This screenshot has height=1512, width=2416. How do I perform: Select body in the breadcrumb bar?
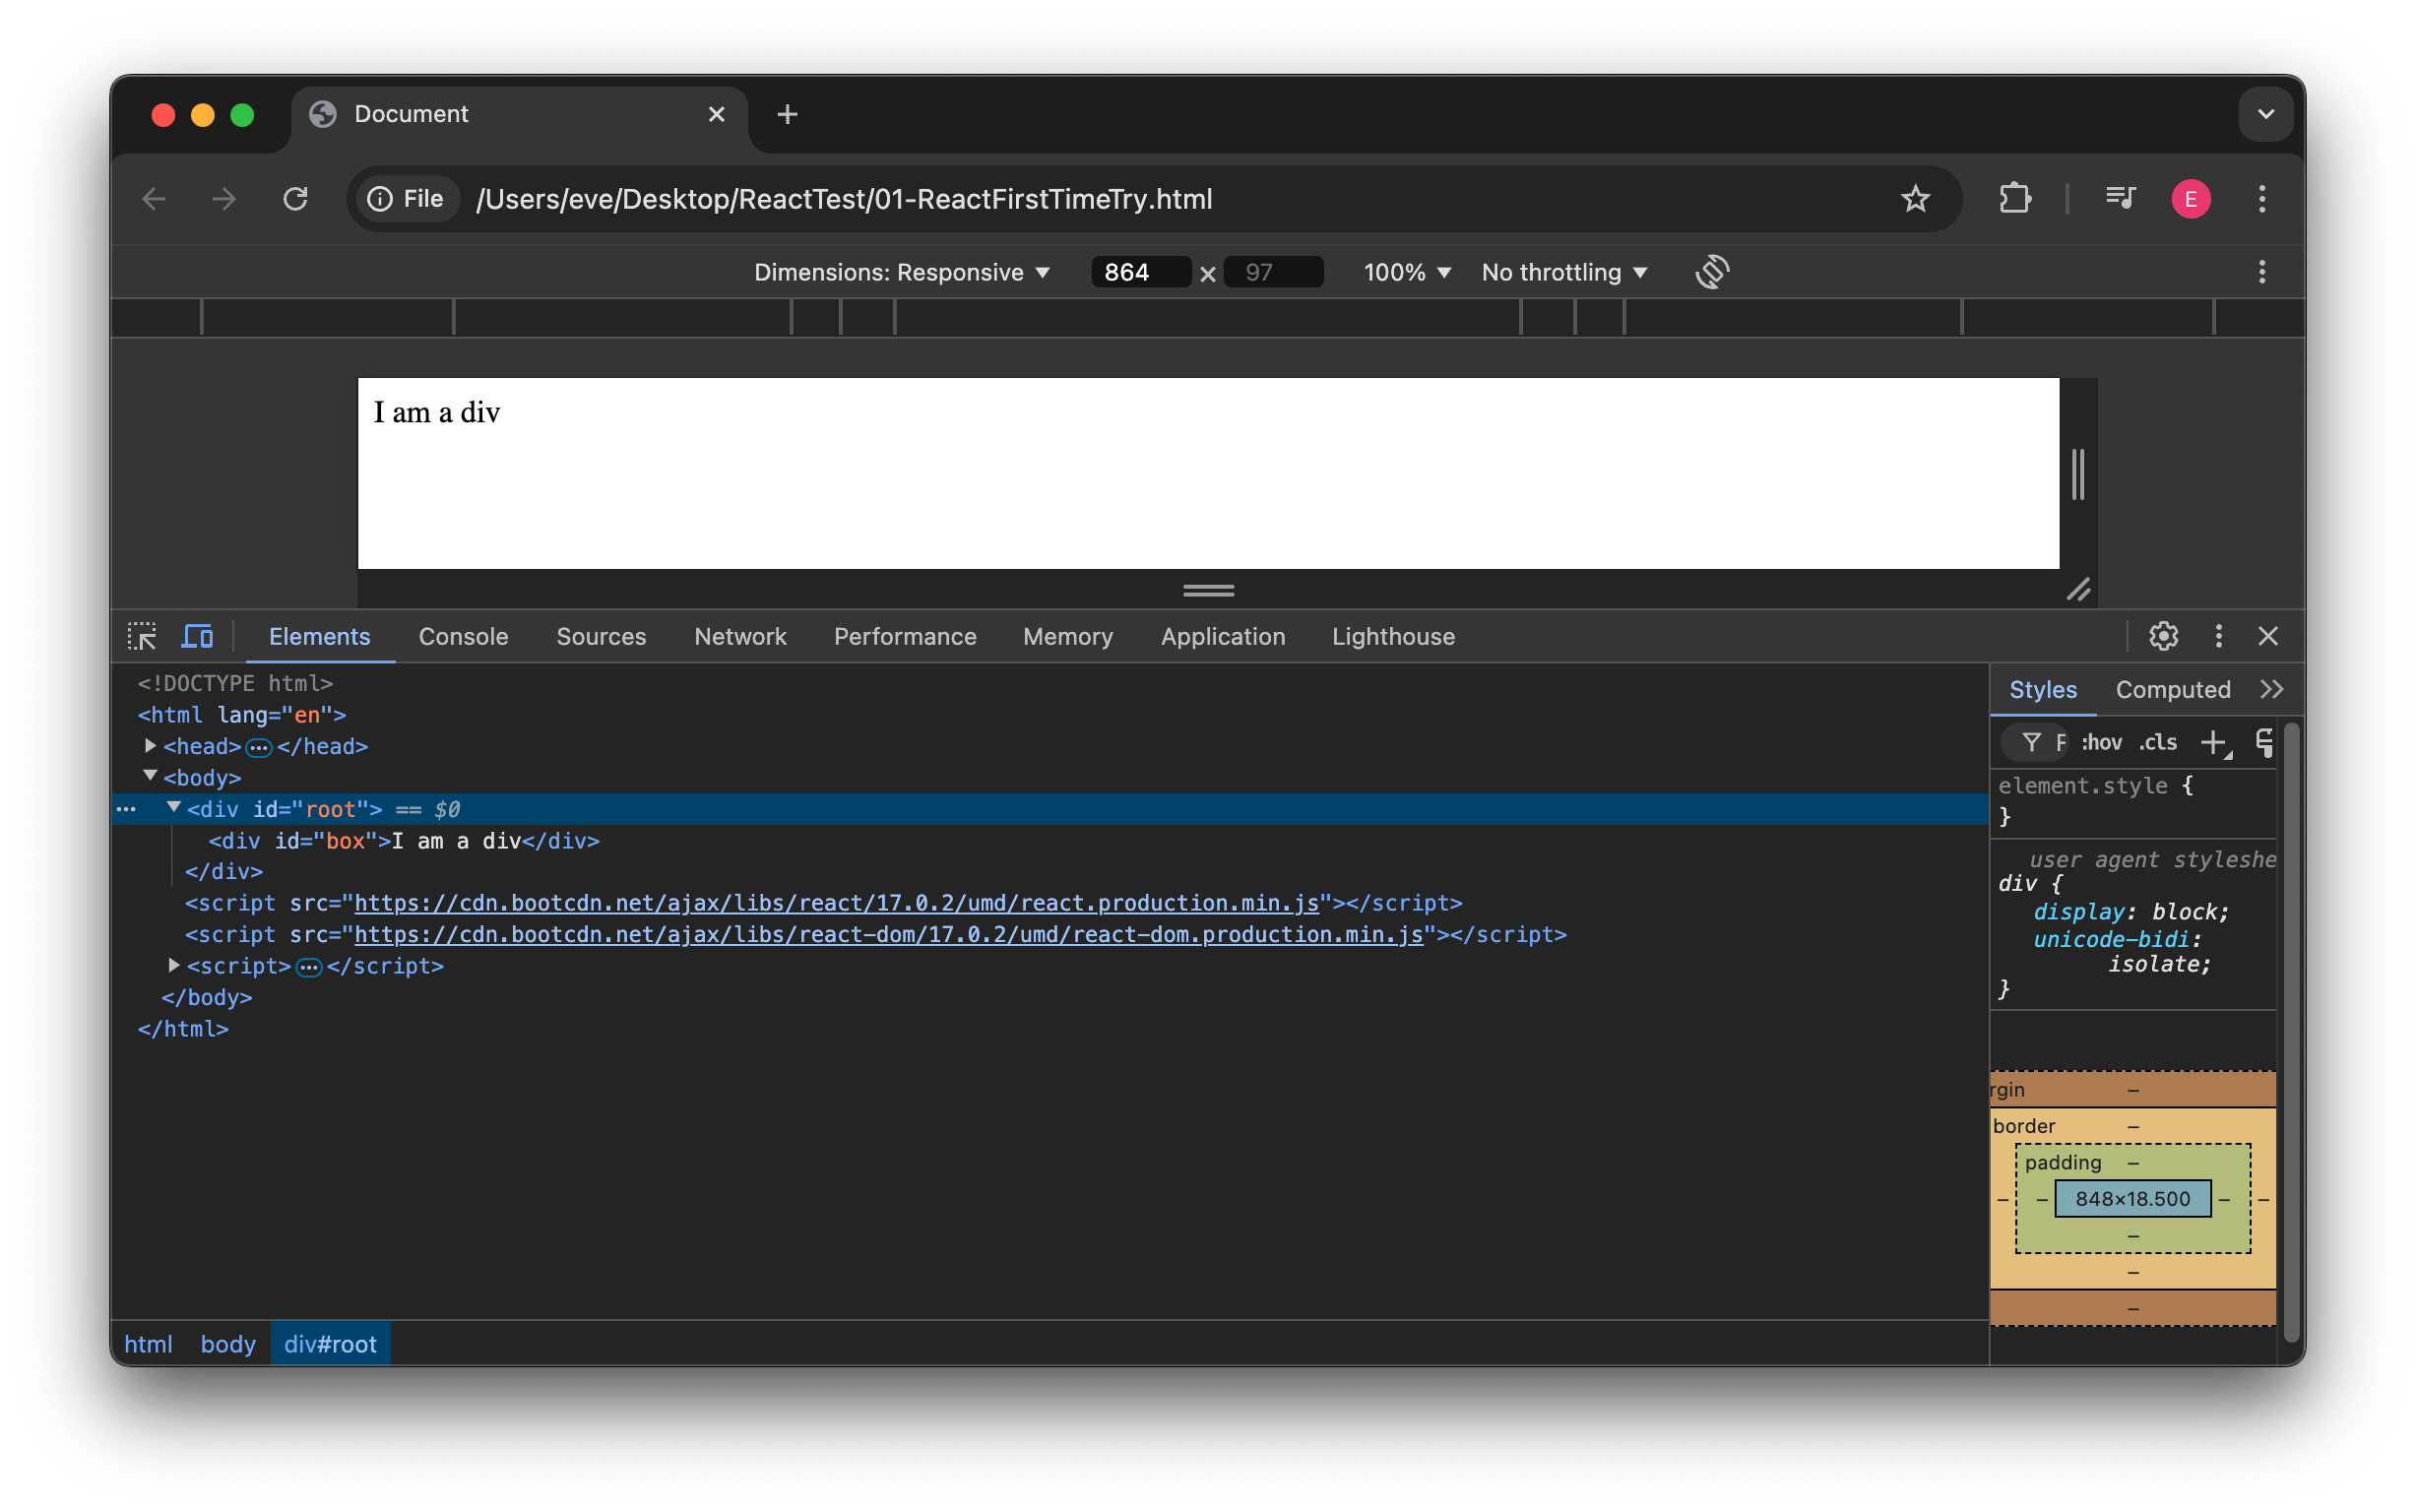click(x=227, y=1344)
